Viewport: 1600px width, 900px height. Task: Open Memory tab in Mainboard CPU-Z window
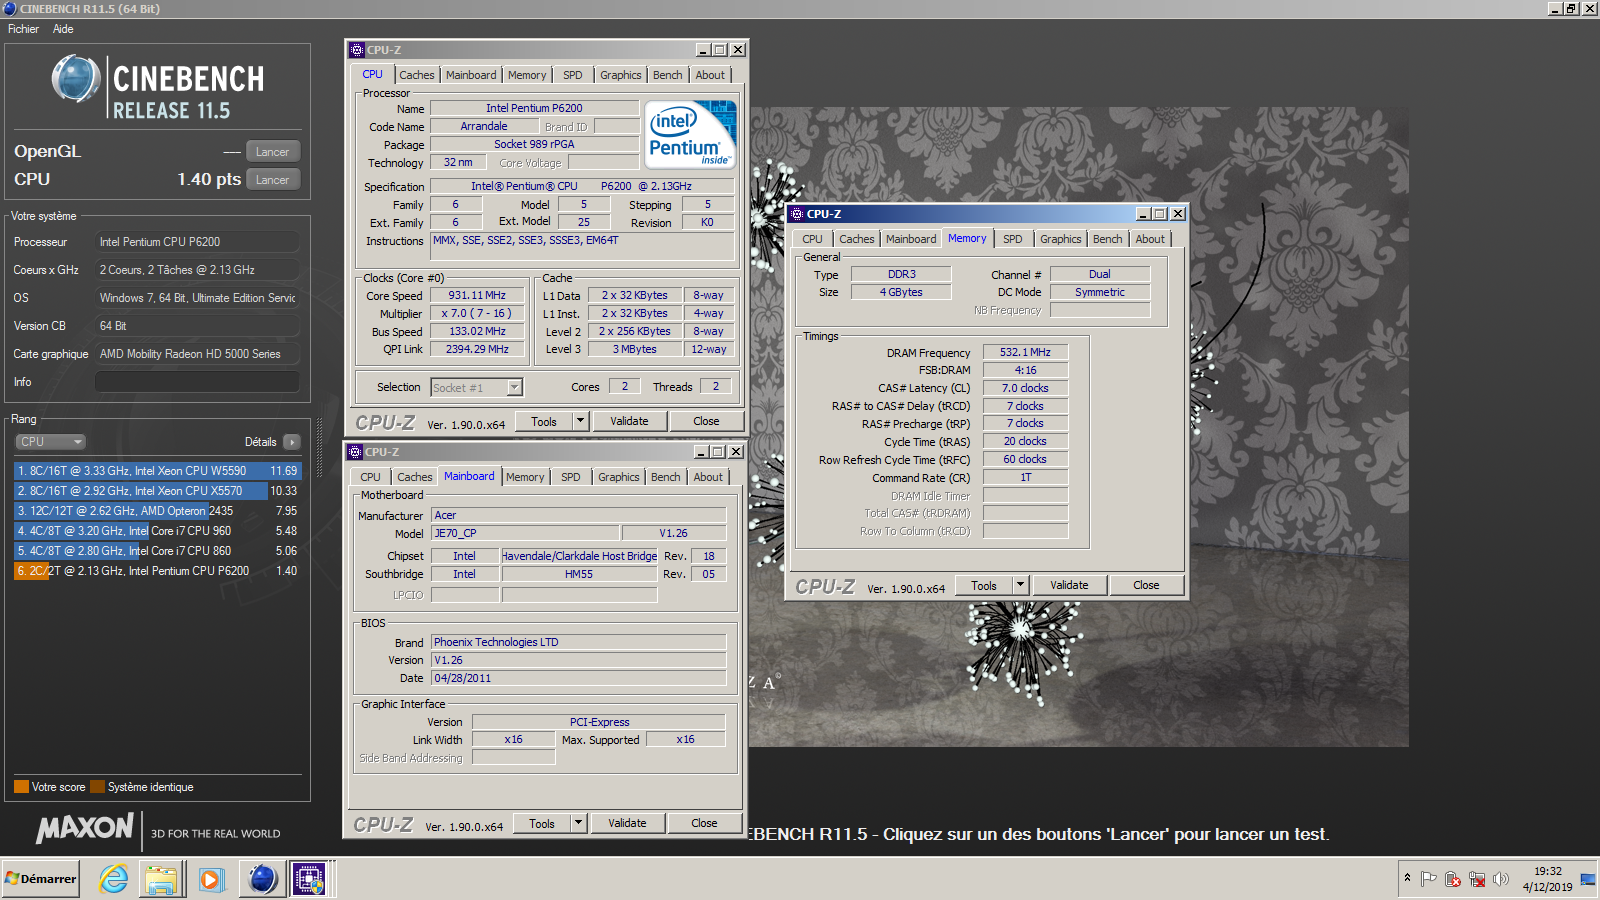point(525,477)
